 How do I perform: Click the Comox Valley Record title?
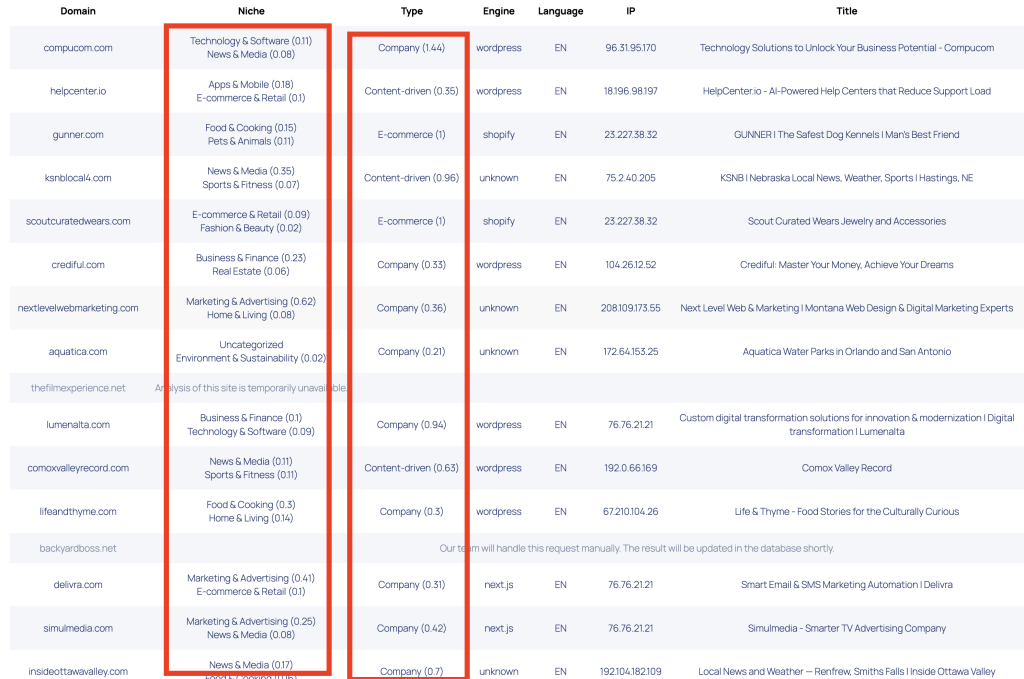pyautogui.click(x=846, y=468)
